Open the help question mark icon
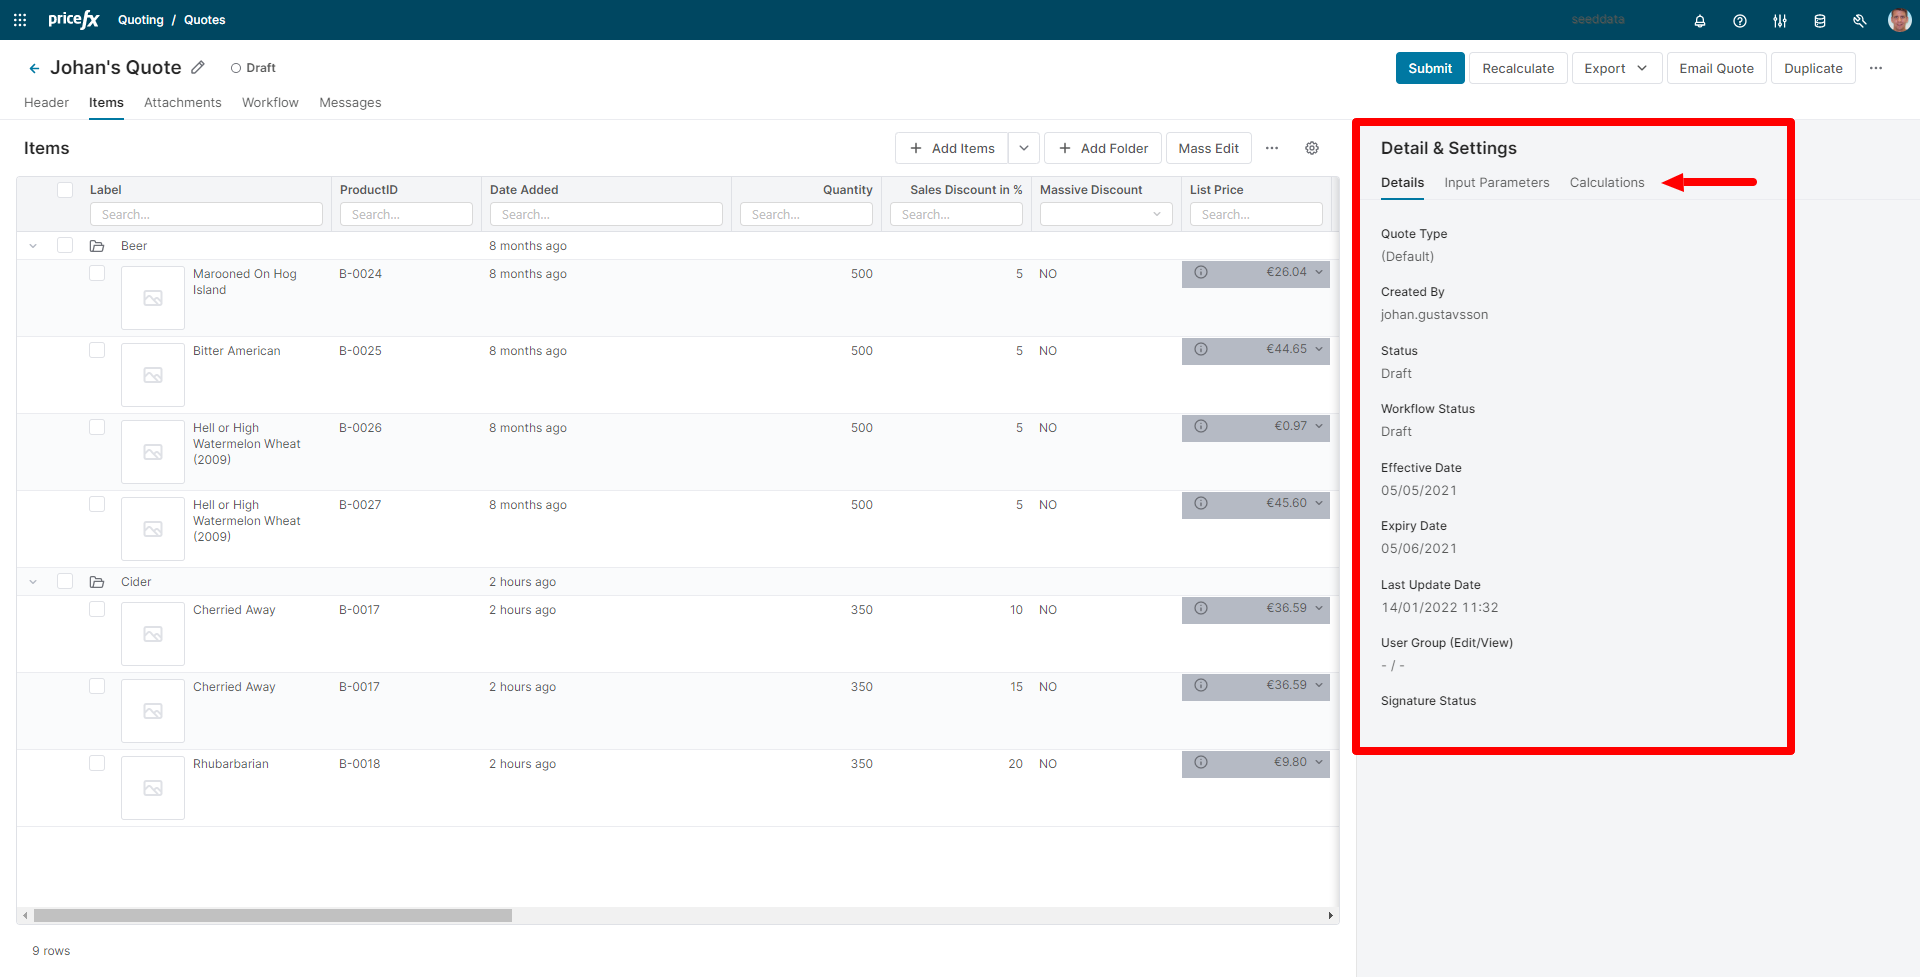The height and width of the screenshot is (977, 1920). pos(1739,21)
